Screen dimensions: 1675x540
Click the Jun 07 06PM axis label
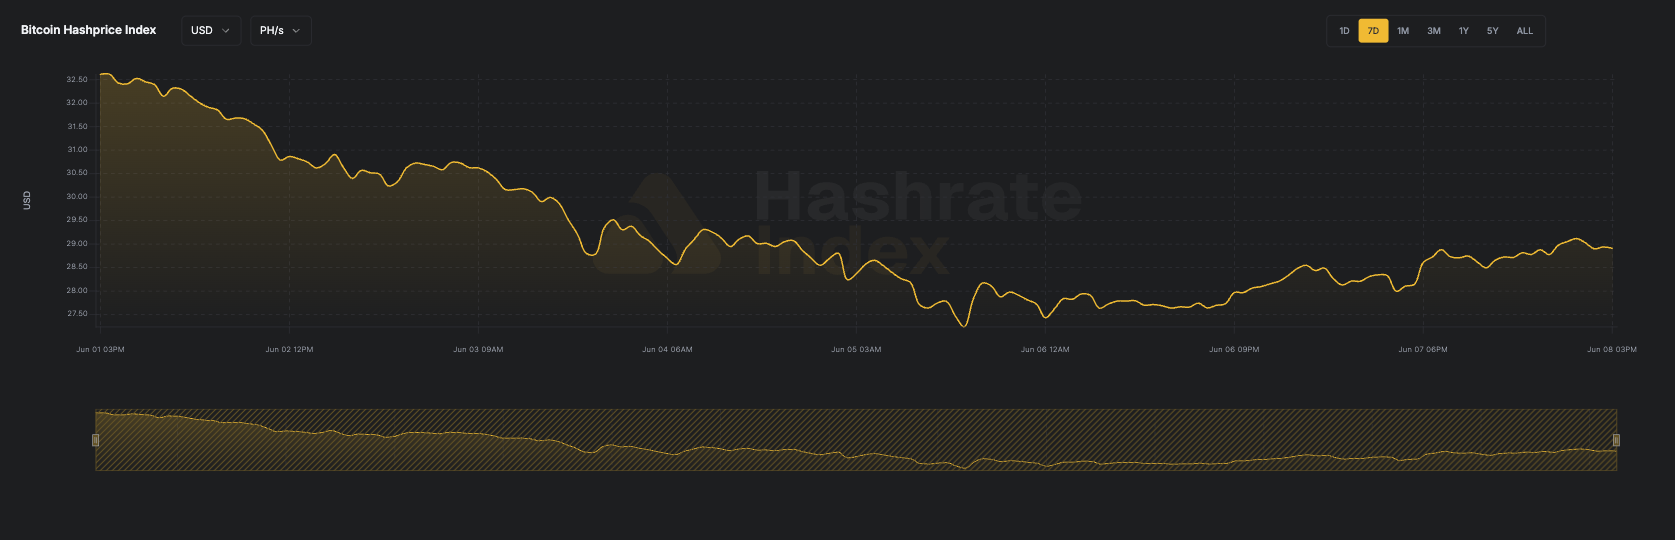1423,350
